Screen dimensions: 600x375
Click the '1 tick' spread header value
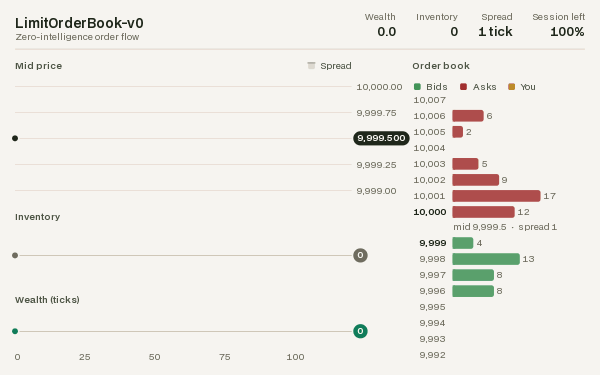(495, 32)
